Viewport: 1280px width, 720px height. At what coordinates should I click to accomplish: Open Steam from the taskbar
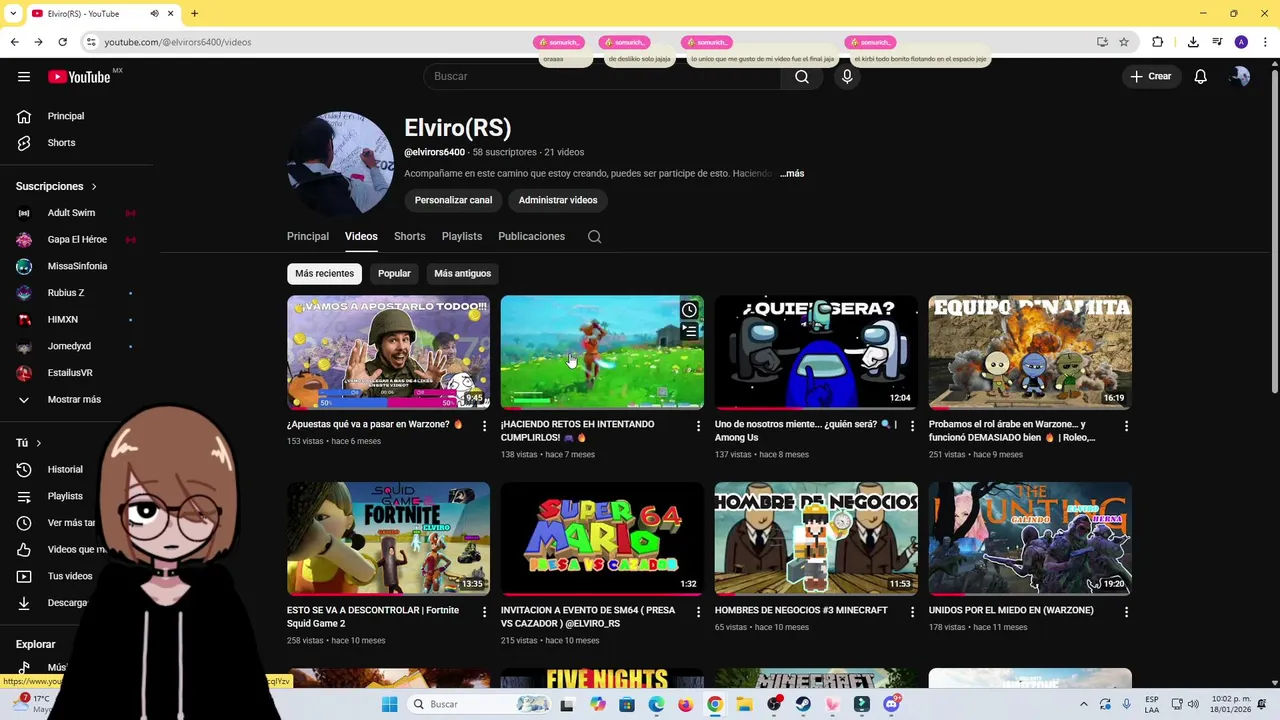click(x=803, y=704)
